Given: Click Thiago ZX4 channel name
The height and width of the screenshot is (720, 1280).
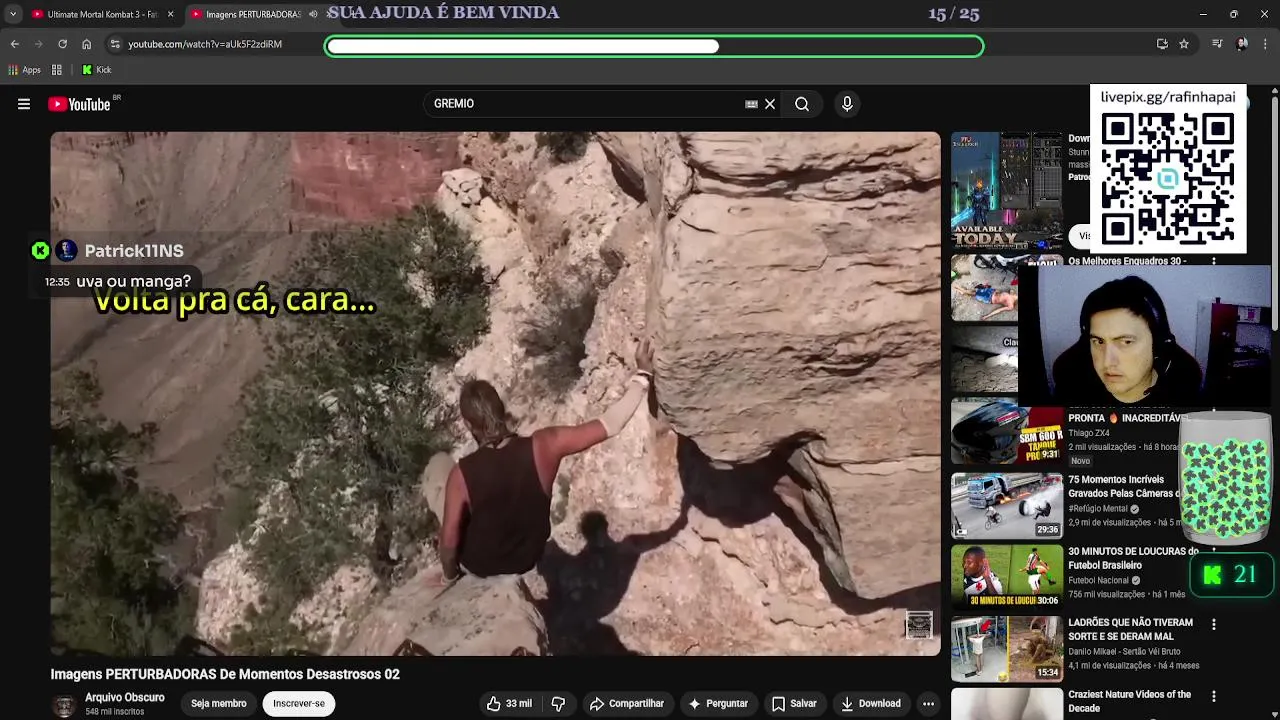Looking at the screenshot, I should 1089,433.
